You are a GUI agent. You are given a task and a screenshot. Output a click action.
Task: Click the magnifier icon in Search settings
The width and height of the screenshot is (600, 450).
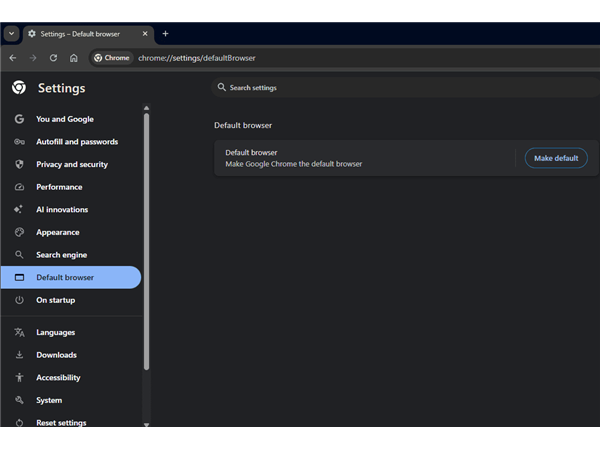(222, 87)
